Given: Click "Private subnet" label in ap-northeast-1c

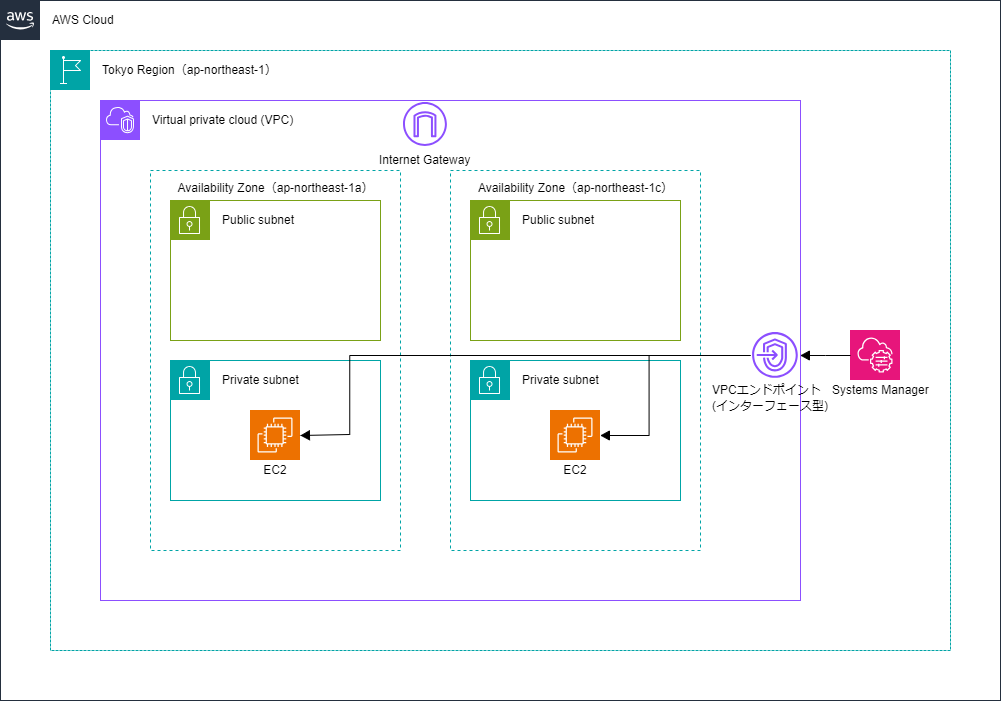Looking at the screenshot, I should 561,380.
